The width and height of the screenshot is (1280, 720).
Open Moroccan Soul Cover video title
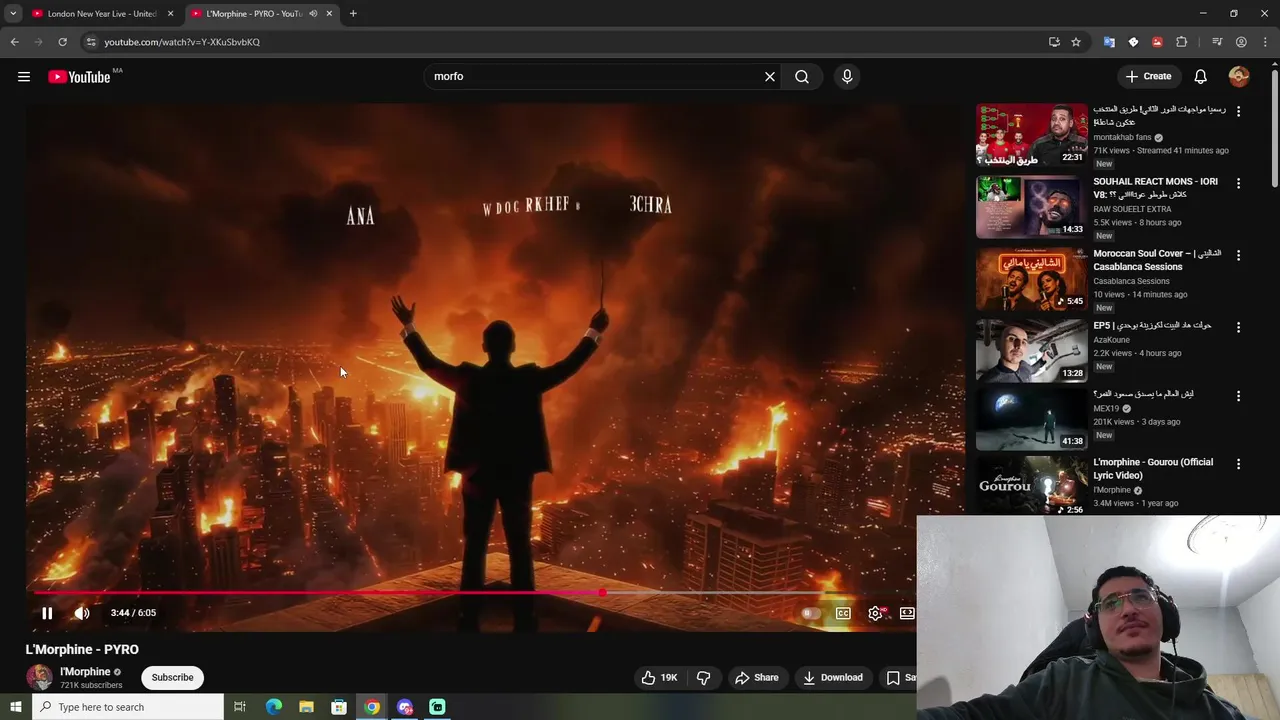(1157, 260)
